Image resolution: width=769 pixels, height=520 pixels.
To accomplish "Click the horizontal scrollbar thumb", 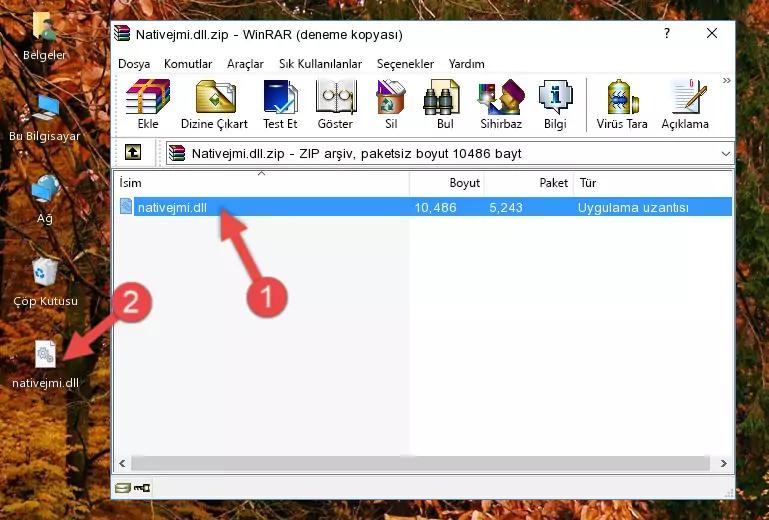I will pyautogui.click(x=420, y=463).
